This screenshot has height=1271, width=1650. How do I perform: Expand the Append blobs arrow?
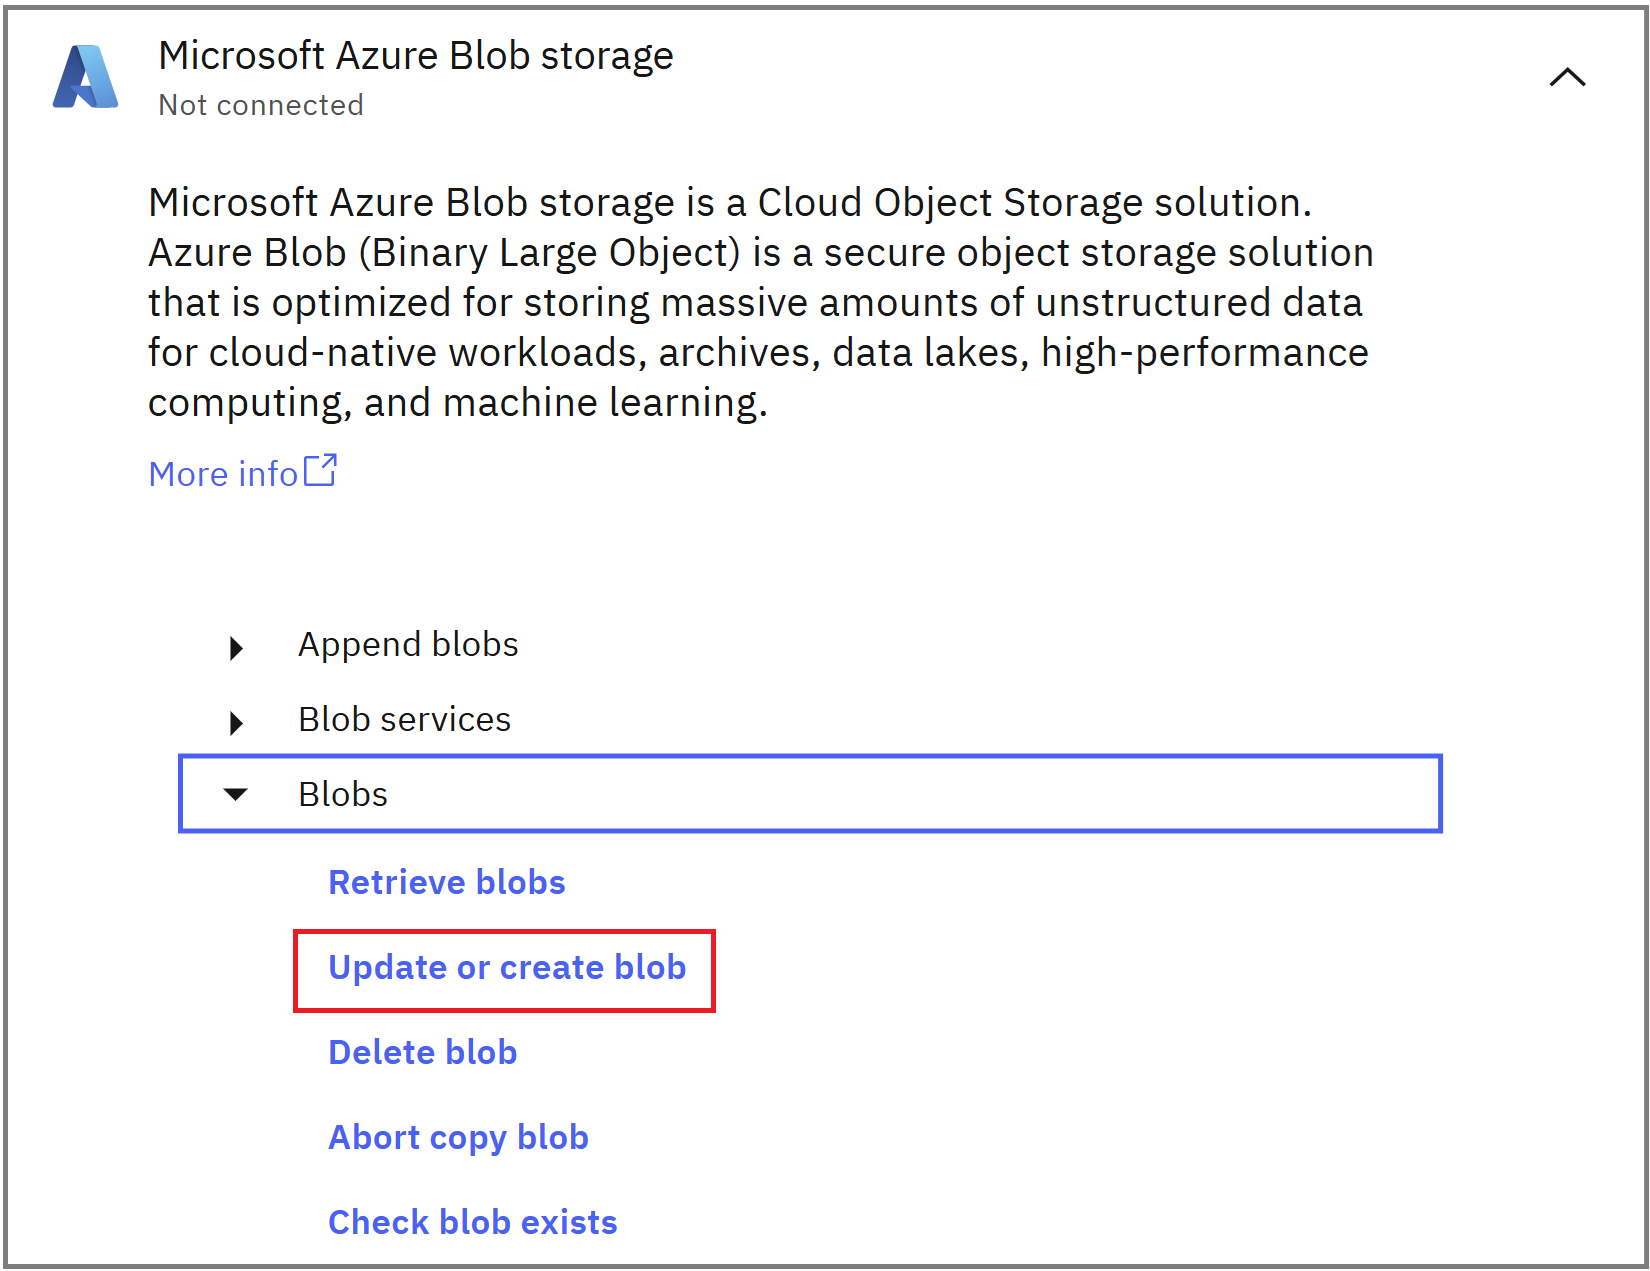click(x=236, y=648)
